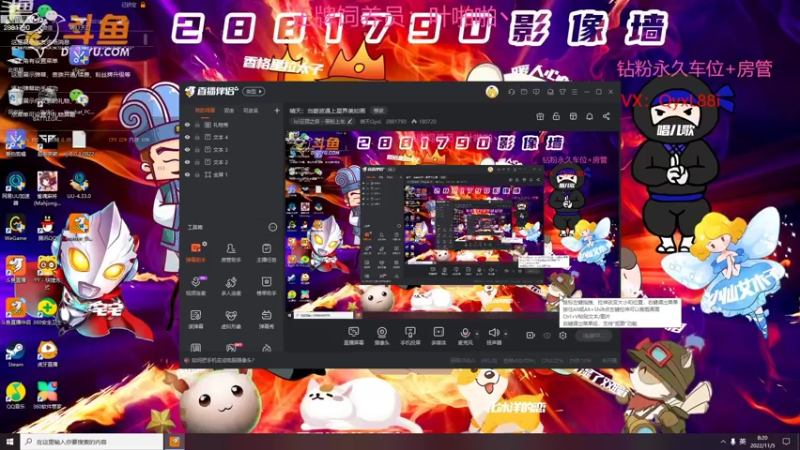The image size is (800, 450).
Task: Add a 手机投屏 phone casting source
Action: click(410, 336)
